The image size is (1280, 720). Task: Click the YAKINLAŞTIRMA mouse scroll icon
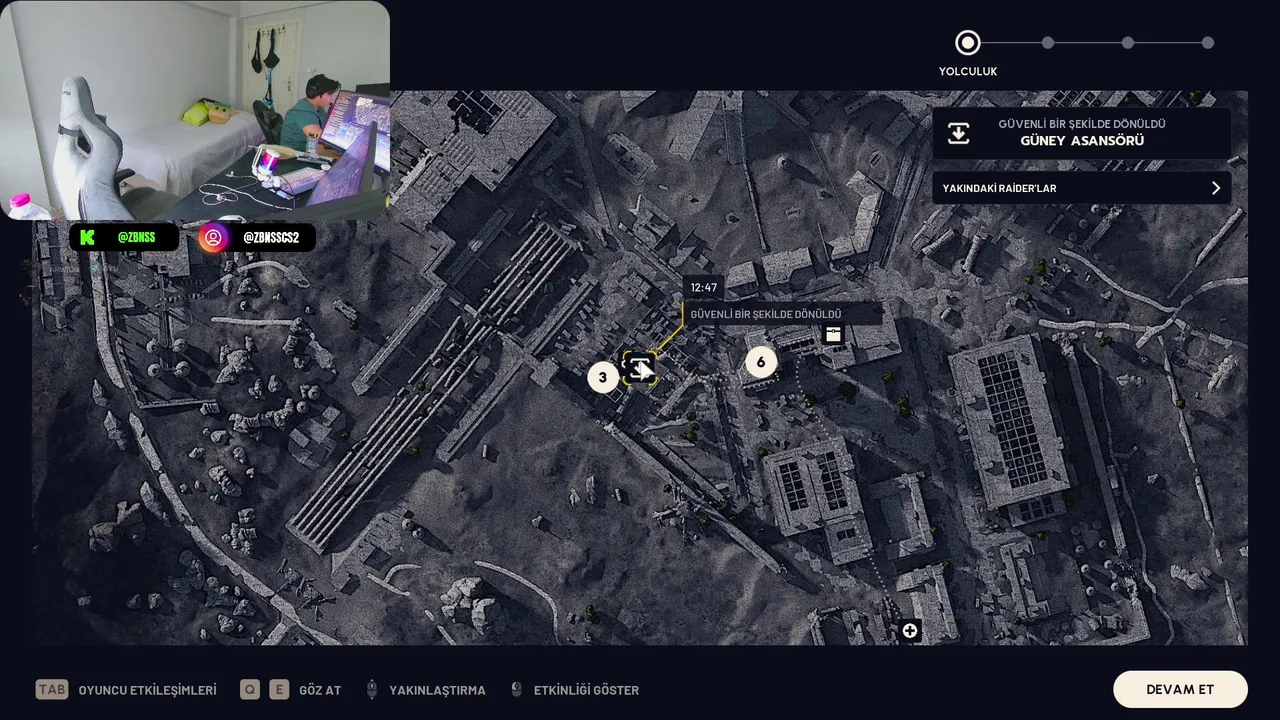pyautogui.click(x=371, y=689)
